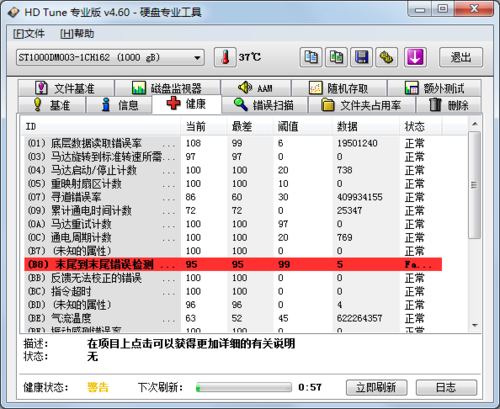Select row (05) 重映射扇区计数
The height and width of the screenshot is (409, 500).
233,184
